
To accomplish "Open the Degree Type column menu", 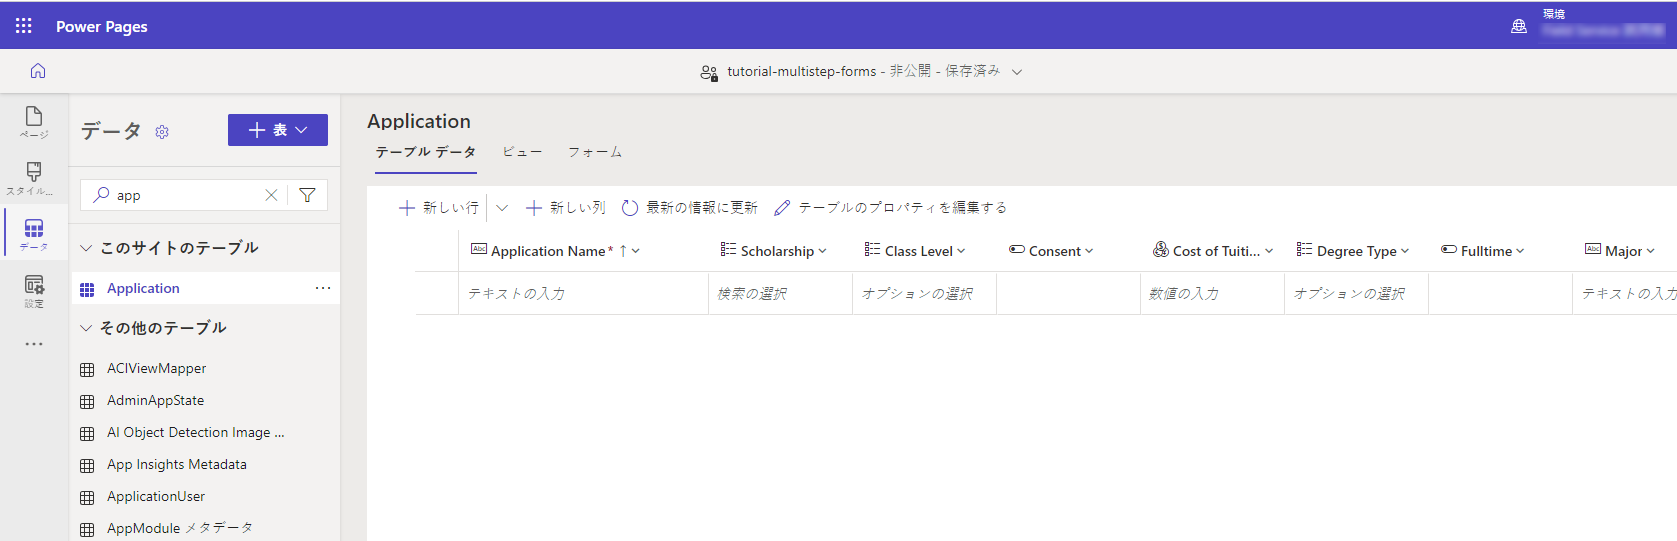I will [x=1405, y=252].
